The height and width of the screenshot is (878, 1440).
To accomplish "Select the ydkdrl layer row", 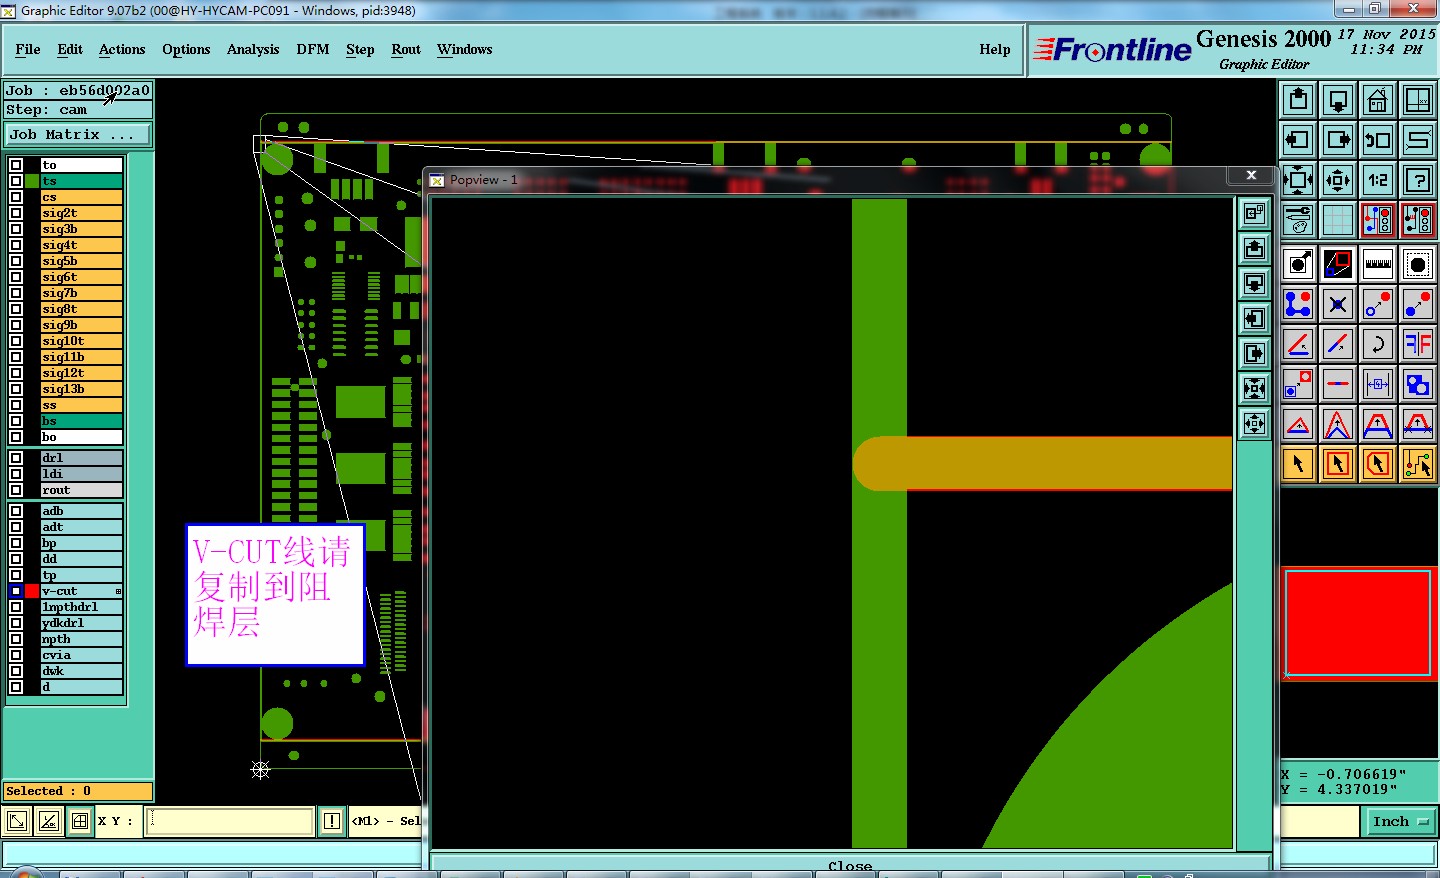I will pyautogui.click(x=81, y=623).
